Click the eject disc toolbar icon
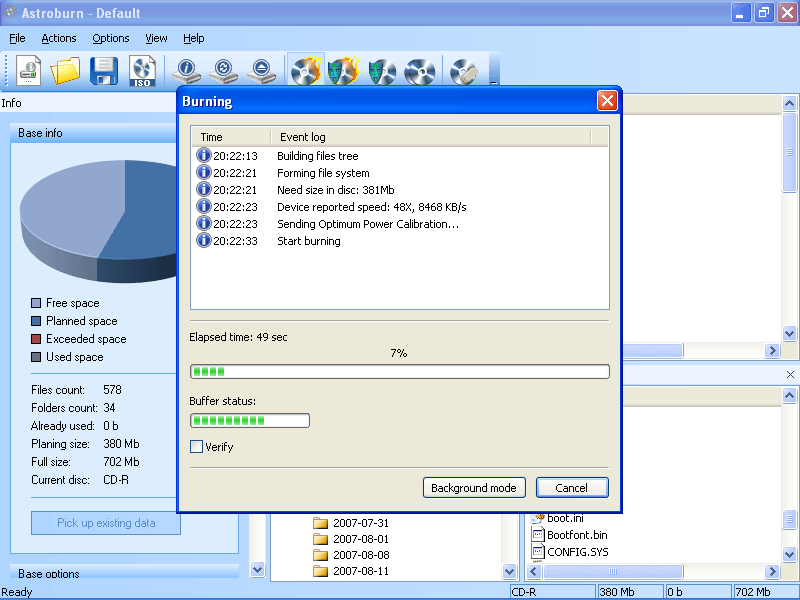Image resolution: width=800 pixels, height=600 pixels. pos(263,70)
